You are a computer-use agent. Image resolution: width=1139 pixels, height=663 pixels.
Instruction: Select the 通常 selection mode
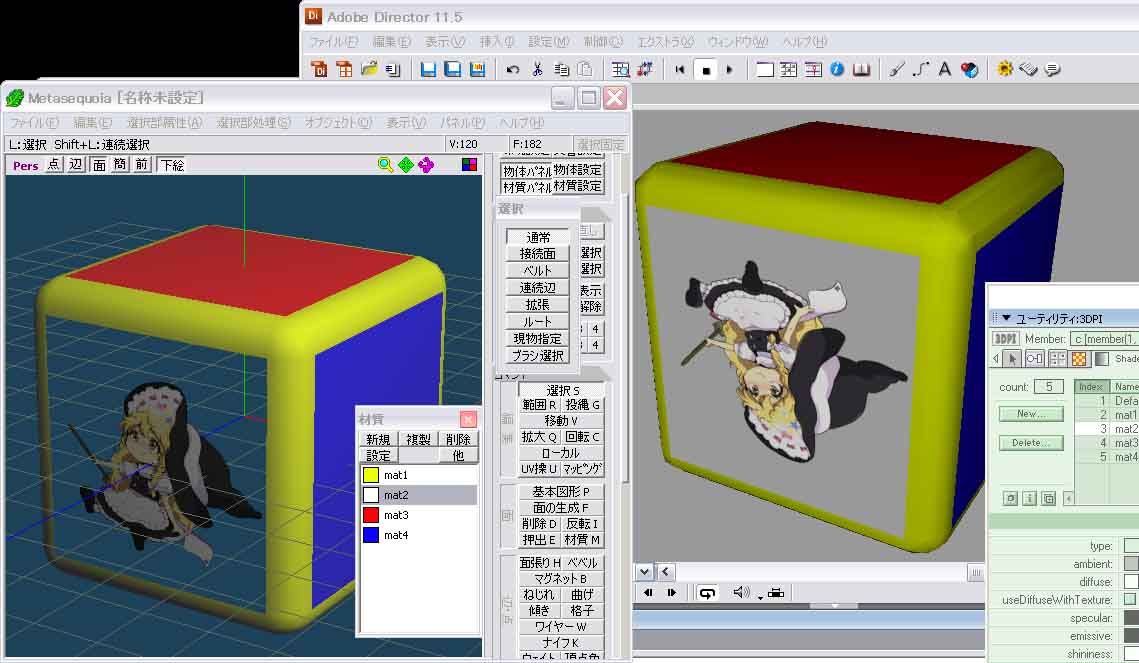coord(538,237)
